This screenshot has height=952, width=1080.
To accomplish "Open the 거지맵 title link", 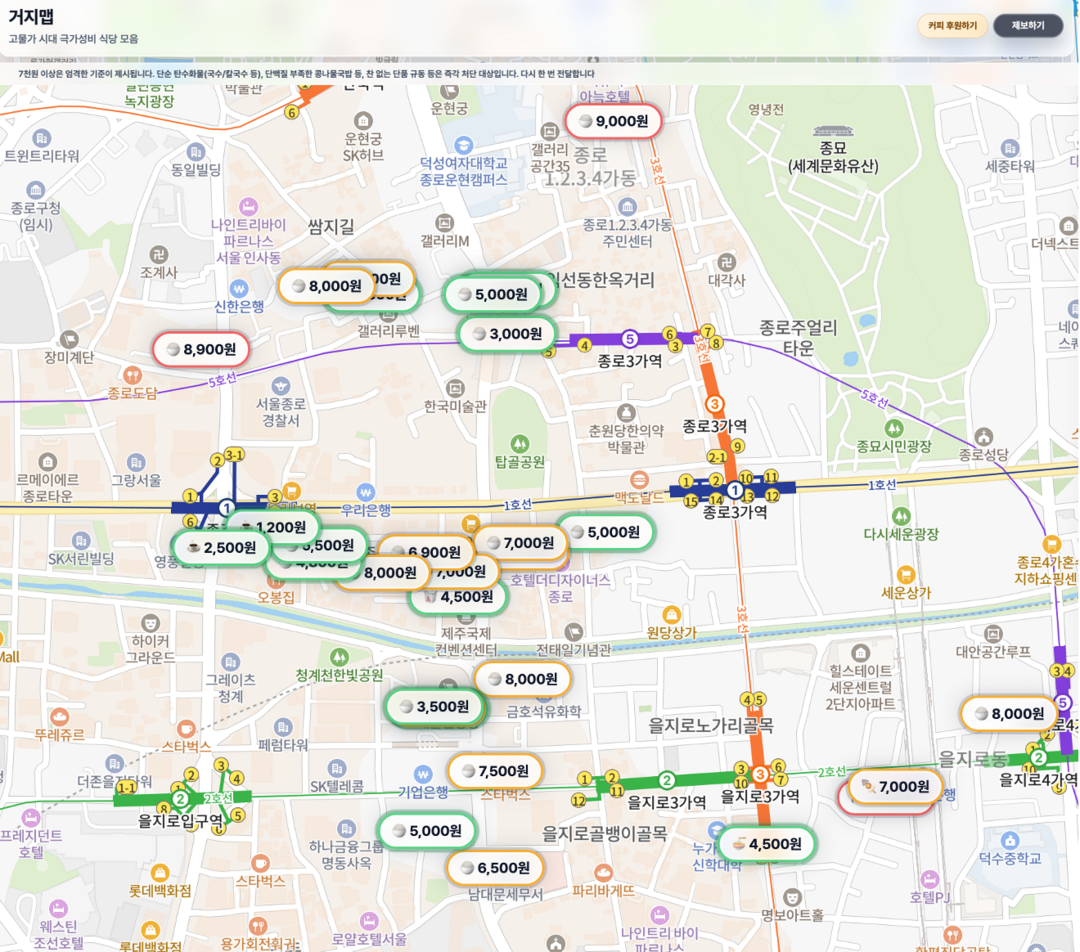I will [31, 17].
